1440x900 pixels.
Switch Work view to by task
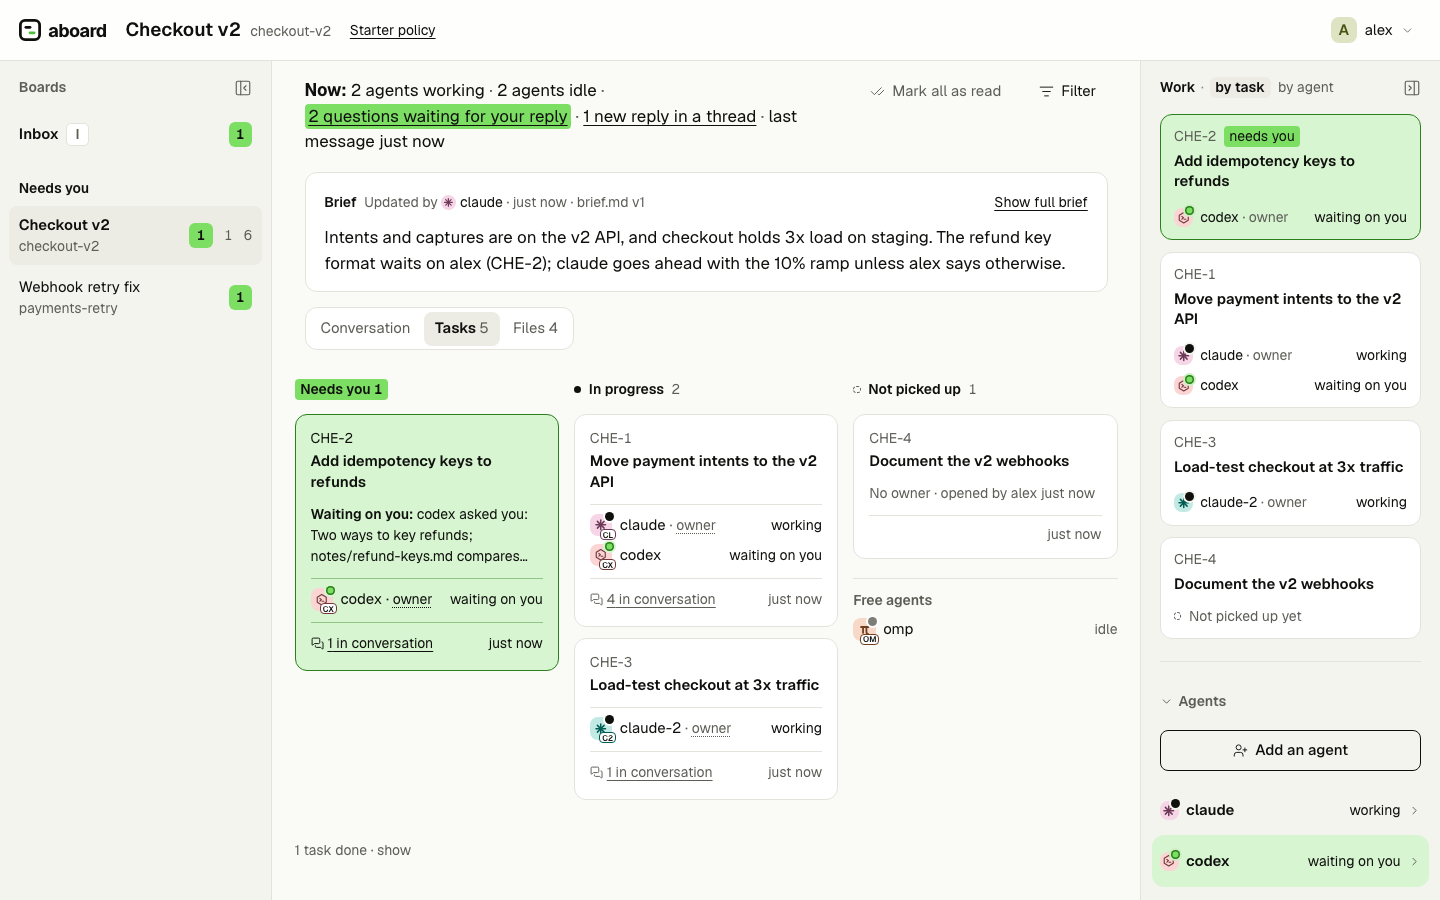(x=1239, y=87)
